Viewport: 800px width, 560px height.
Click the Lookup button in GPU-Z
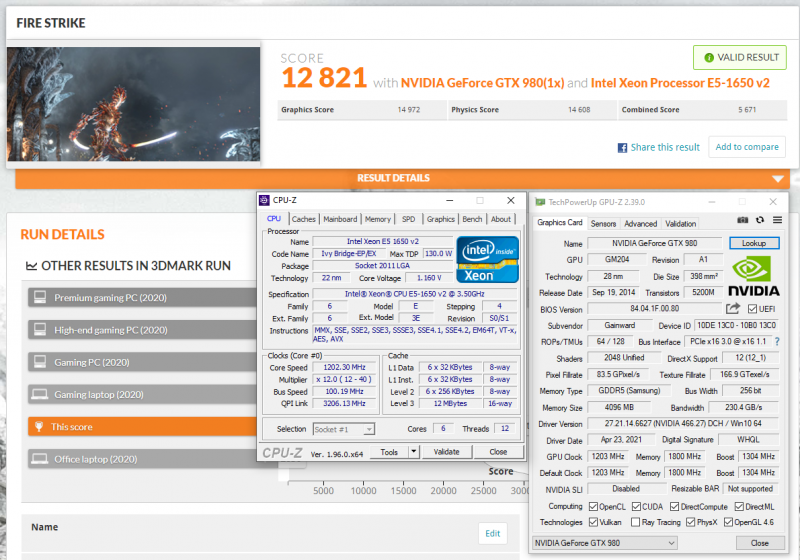753,243
